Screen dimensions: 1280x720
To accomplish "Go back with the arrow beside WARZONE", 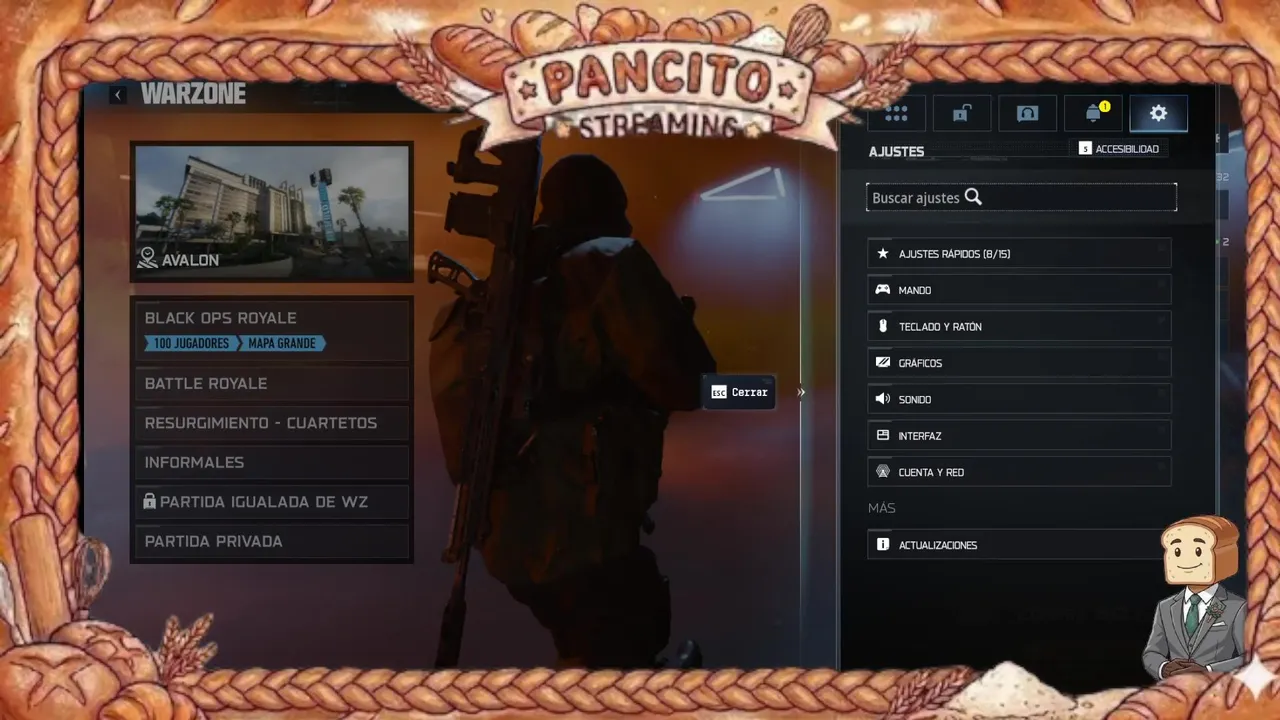I will [x=118, y=95].
